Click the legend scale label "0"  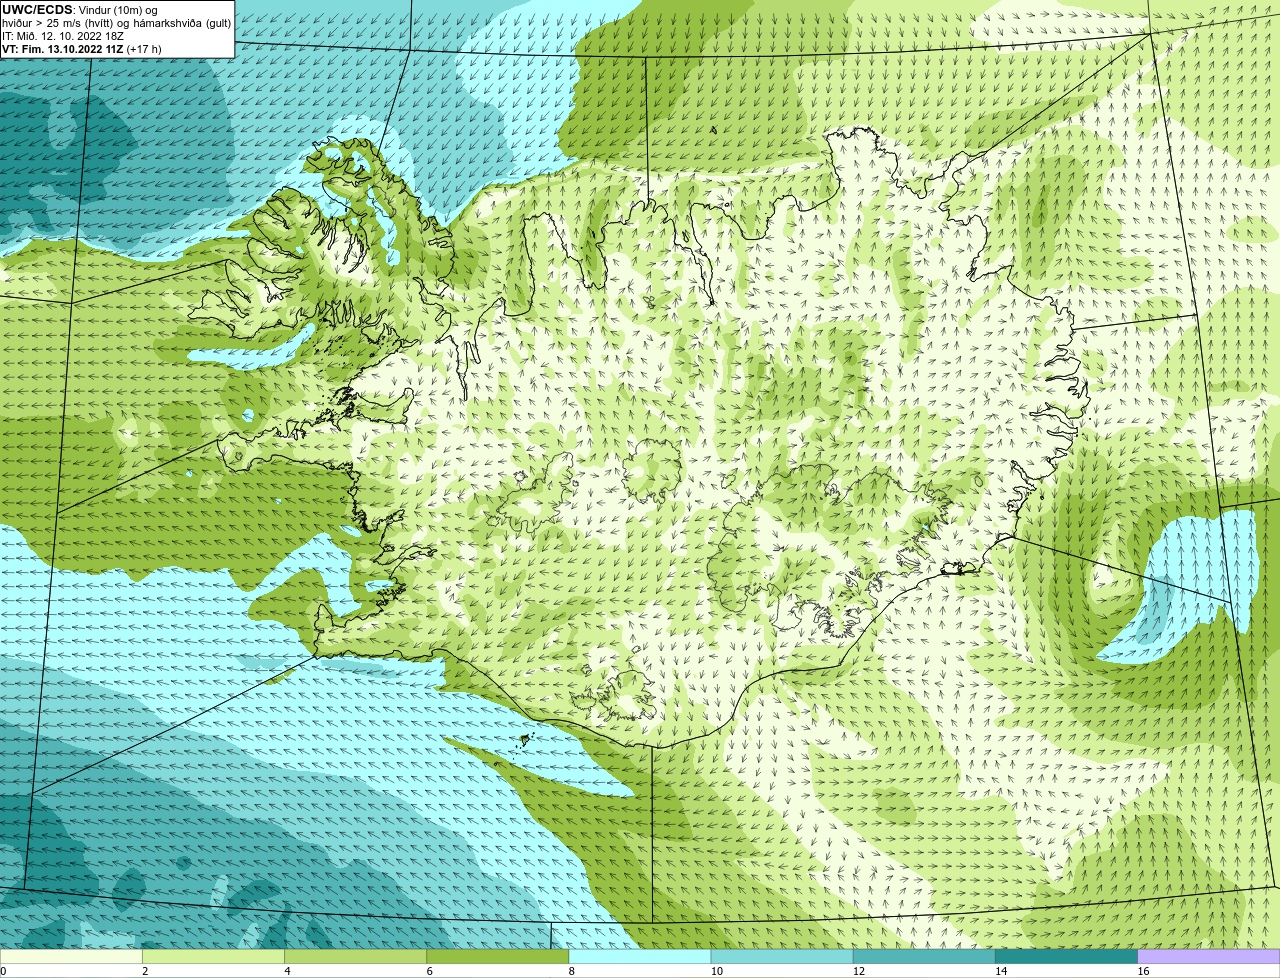tap(3, 971)
